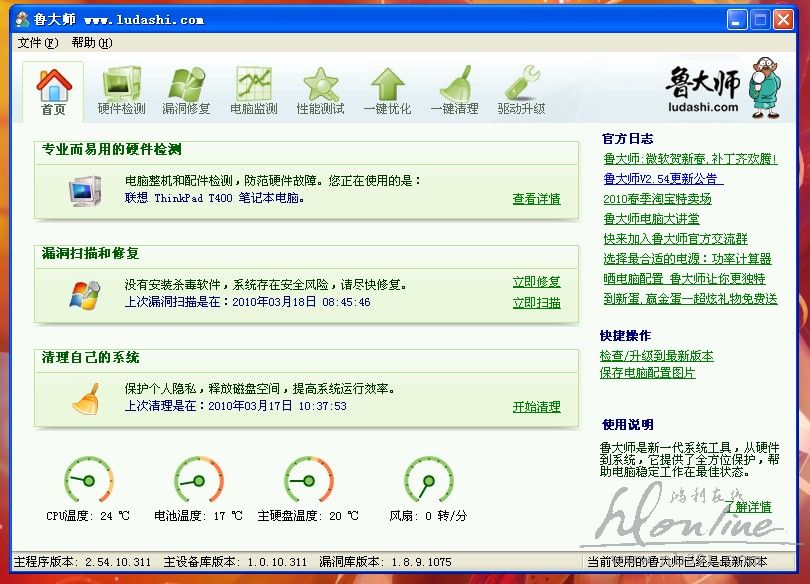The image size is (810, 584).
Task: Go to the 首页 home icon
Action: [x=54, y=90]
